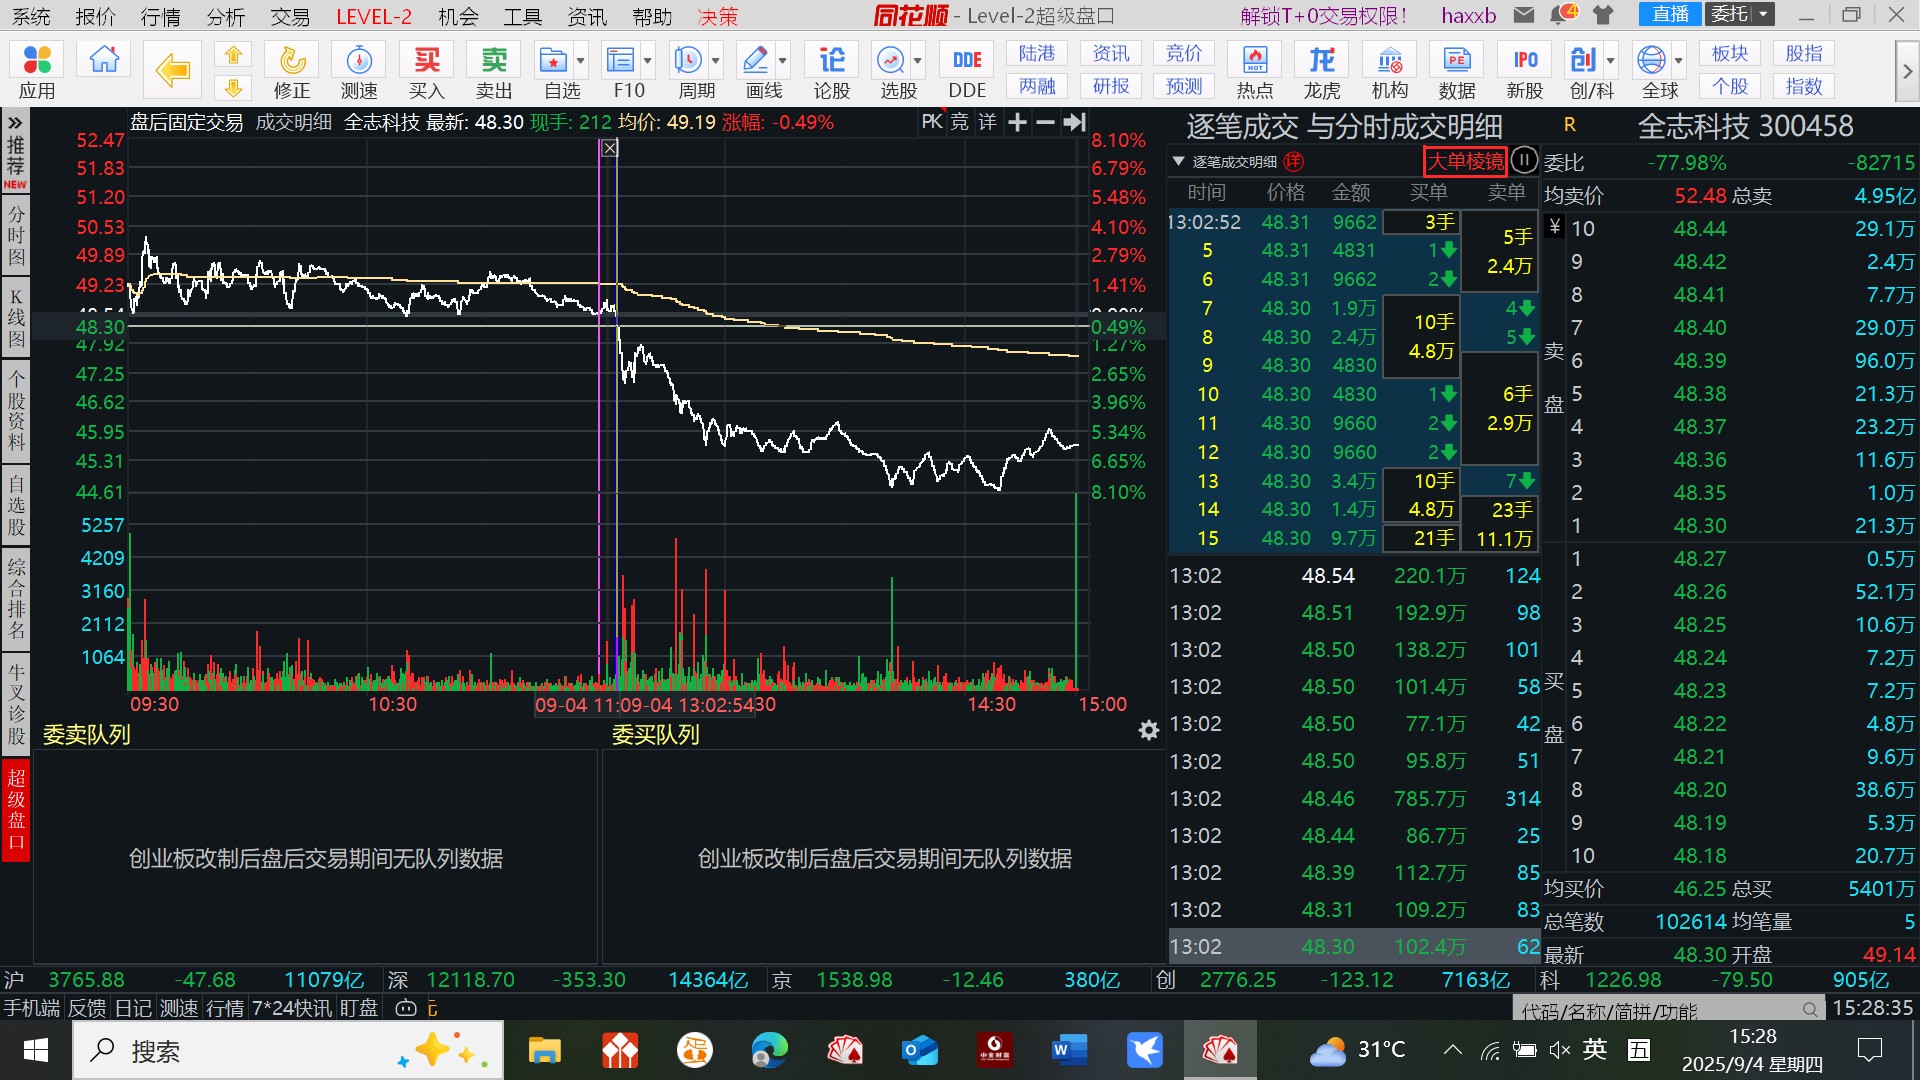Screen dimensions: 1920x1080
Task: Switch to the 超级盘口 sidebar tab
Action: 16,808
